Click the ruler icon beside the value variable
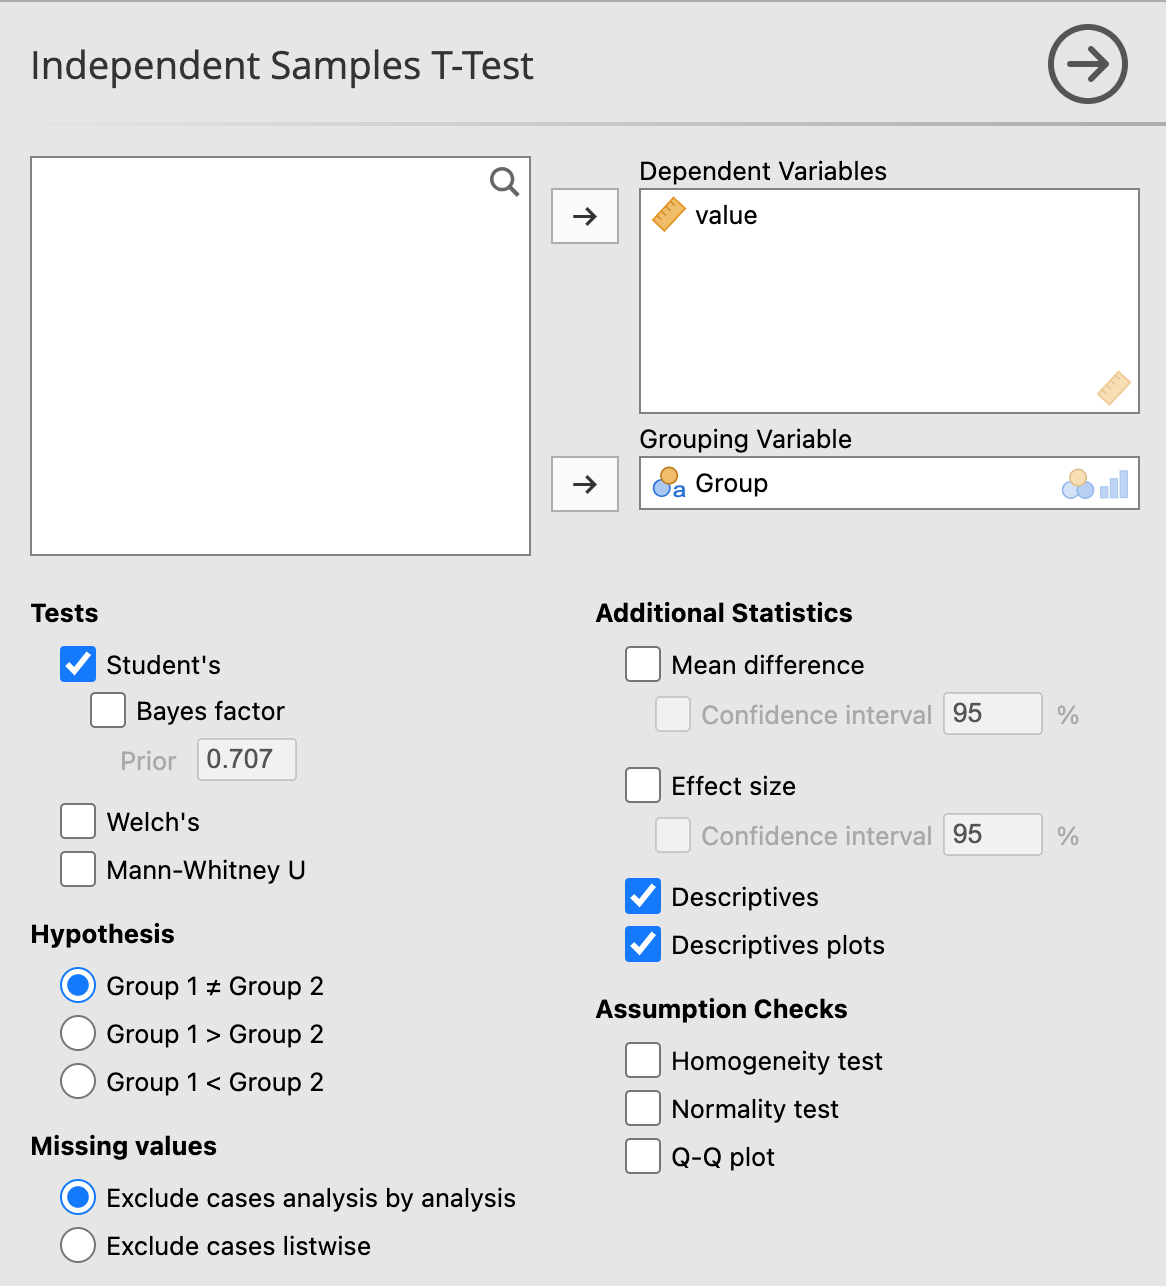The height and width of the screenshot is (1286, 1166). coord(668,214)
